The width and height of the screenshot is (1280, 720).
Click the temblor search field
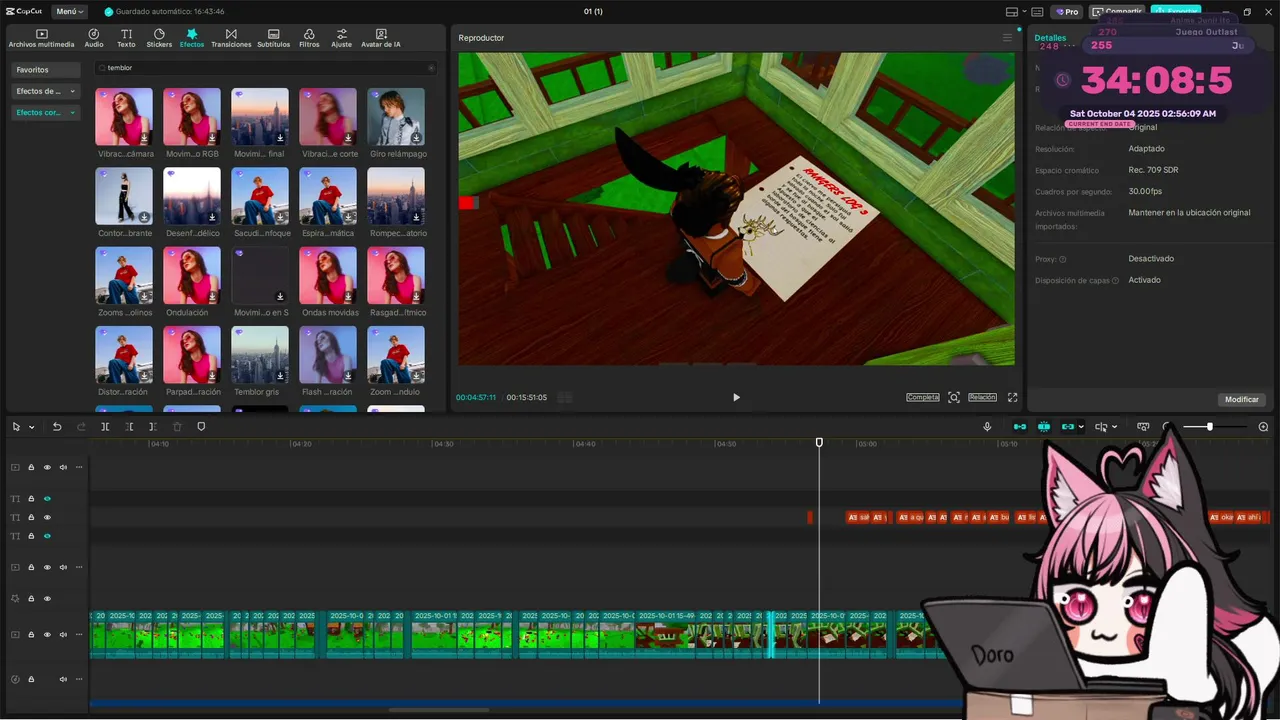pos(266,68)
